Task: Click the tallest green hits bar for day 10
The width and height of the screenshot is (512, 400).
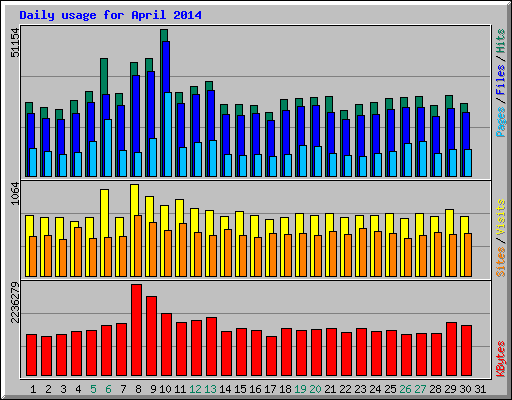Action: tap(164, 35)
